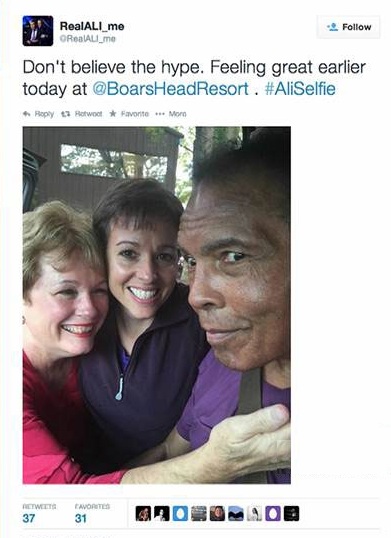Open the purple egg avatar profile
The image size is (391, 538).
273,514
